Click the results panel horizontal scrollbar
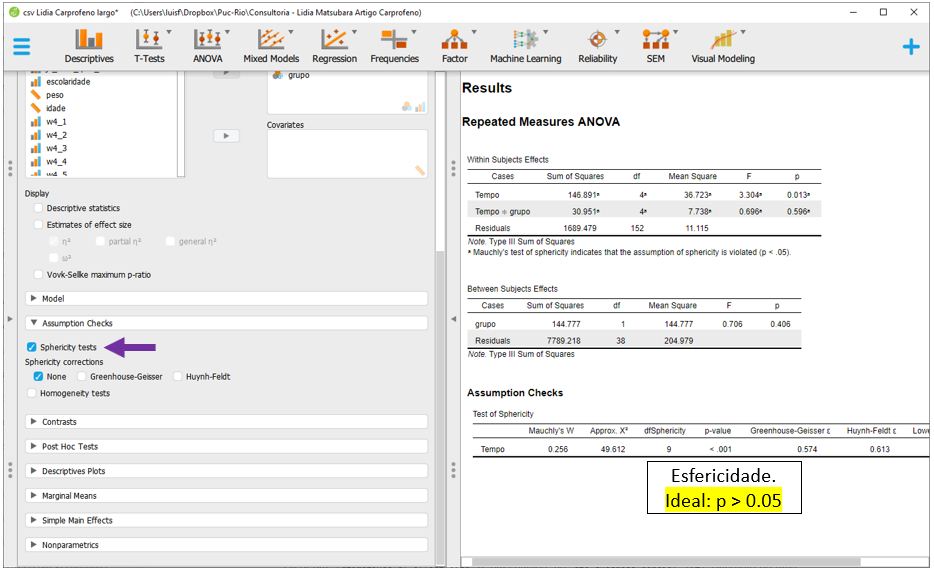The width and height of the screenshot is (934, 574). pos(665,562)
